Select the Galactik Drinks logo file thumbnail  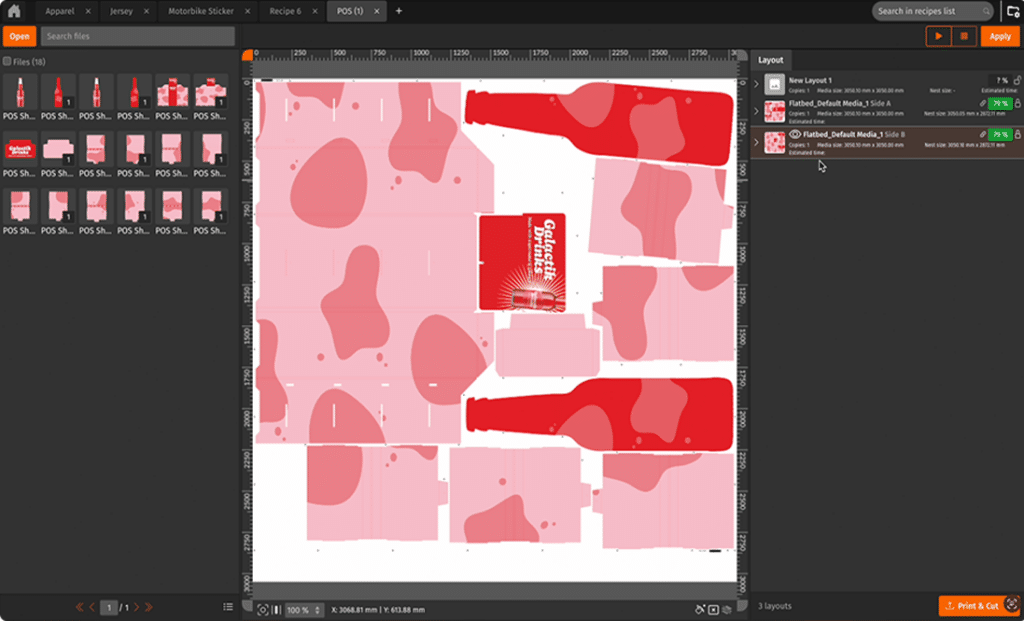click(20, 150)
